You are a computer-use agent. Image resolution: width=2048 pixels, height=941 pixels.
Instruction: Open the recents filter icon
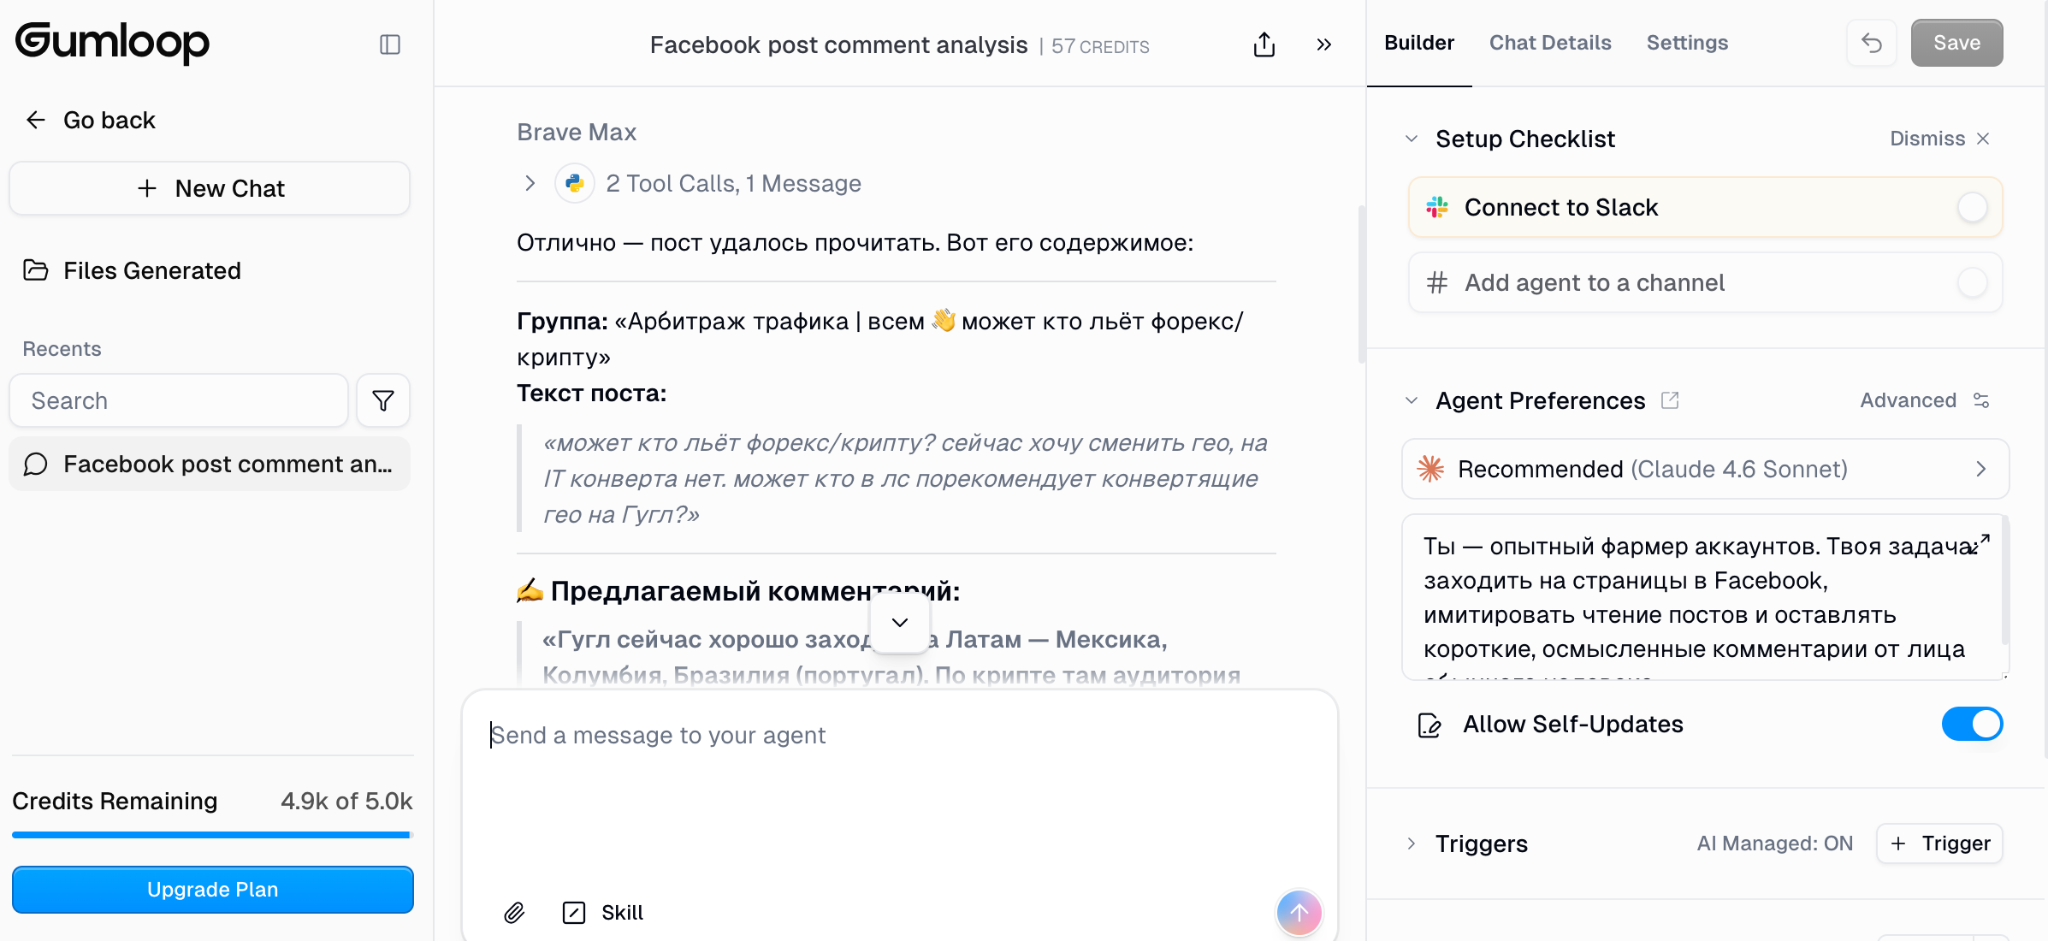click(383, 401)
